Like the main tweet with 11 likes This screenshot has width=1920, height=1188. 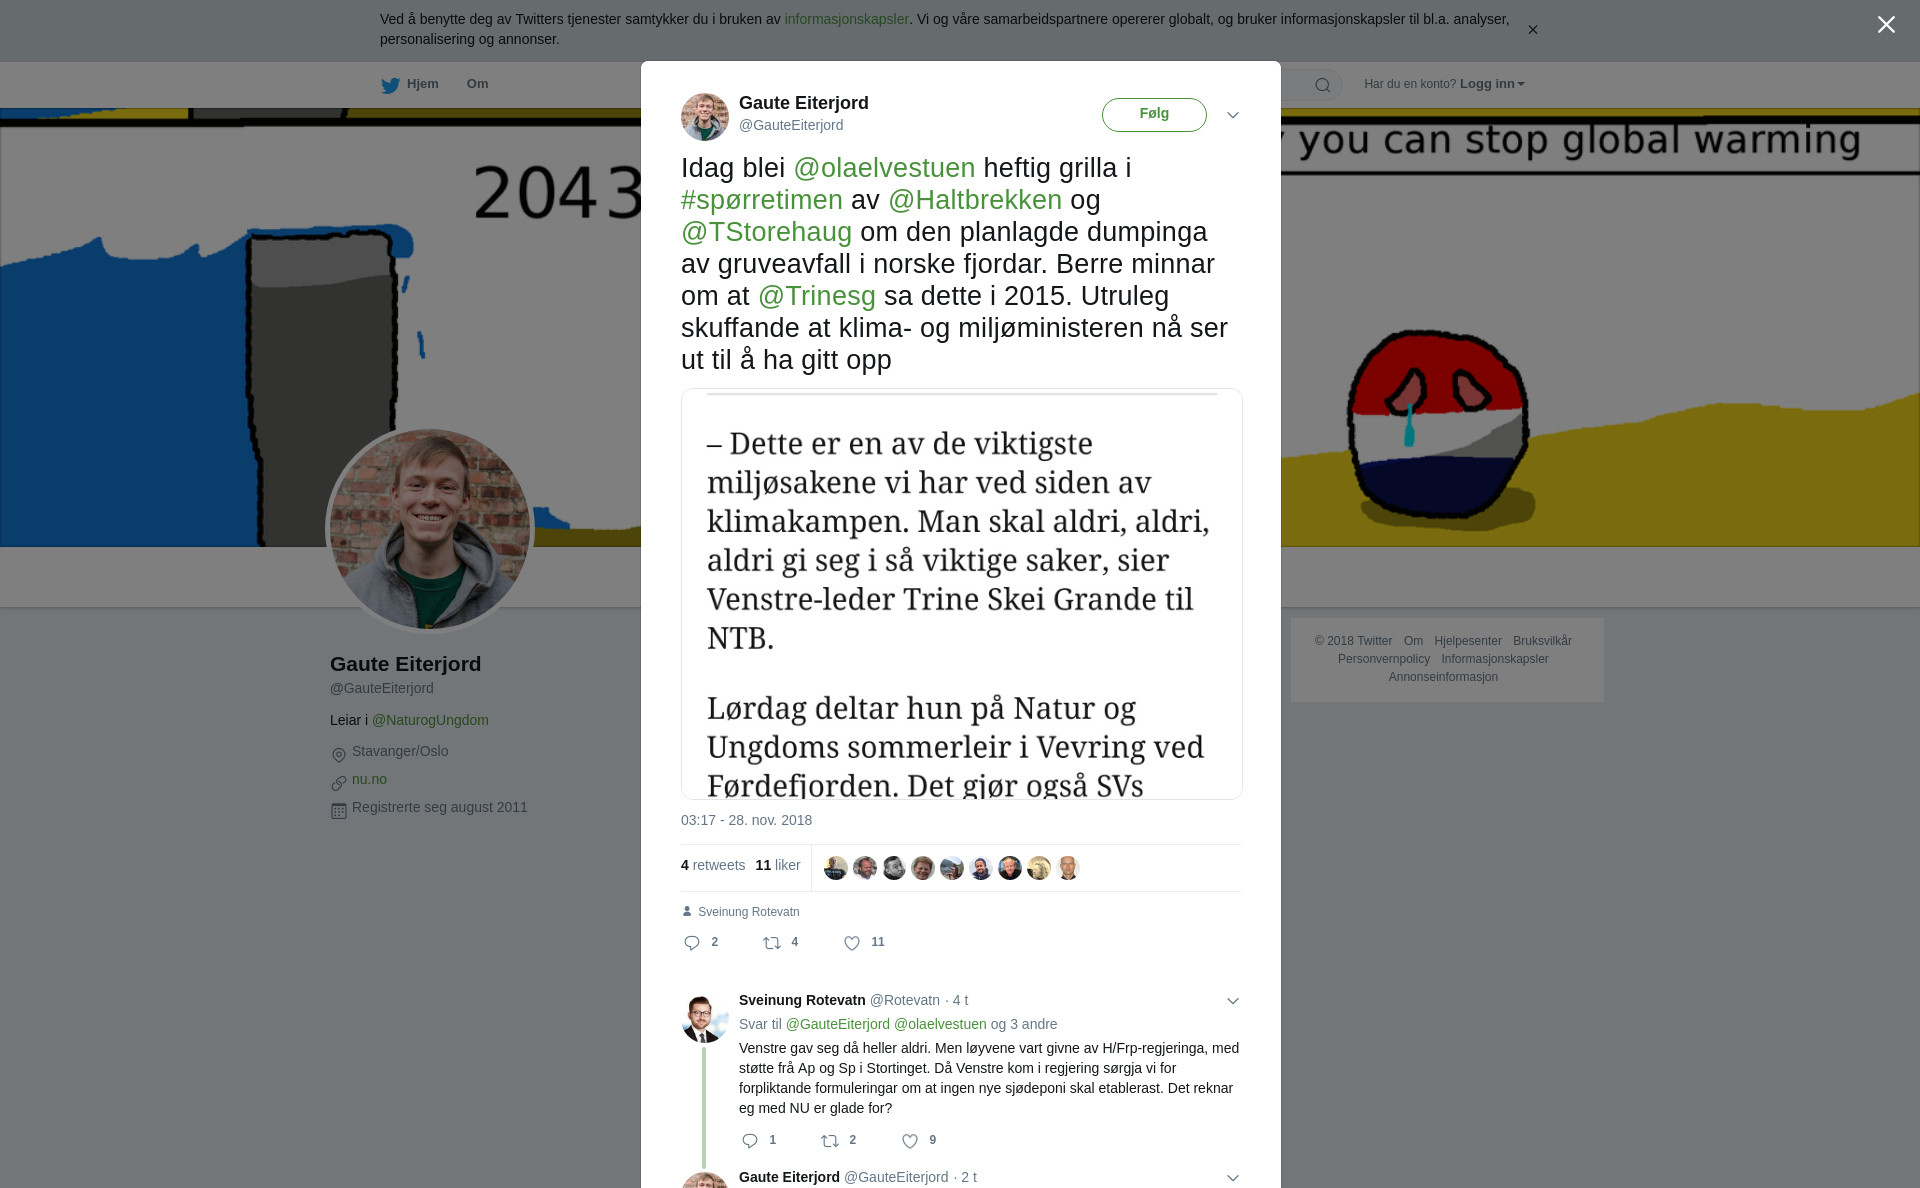click(852, 943)
